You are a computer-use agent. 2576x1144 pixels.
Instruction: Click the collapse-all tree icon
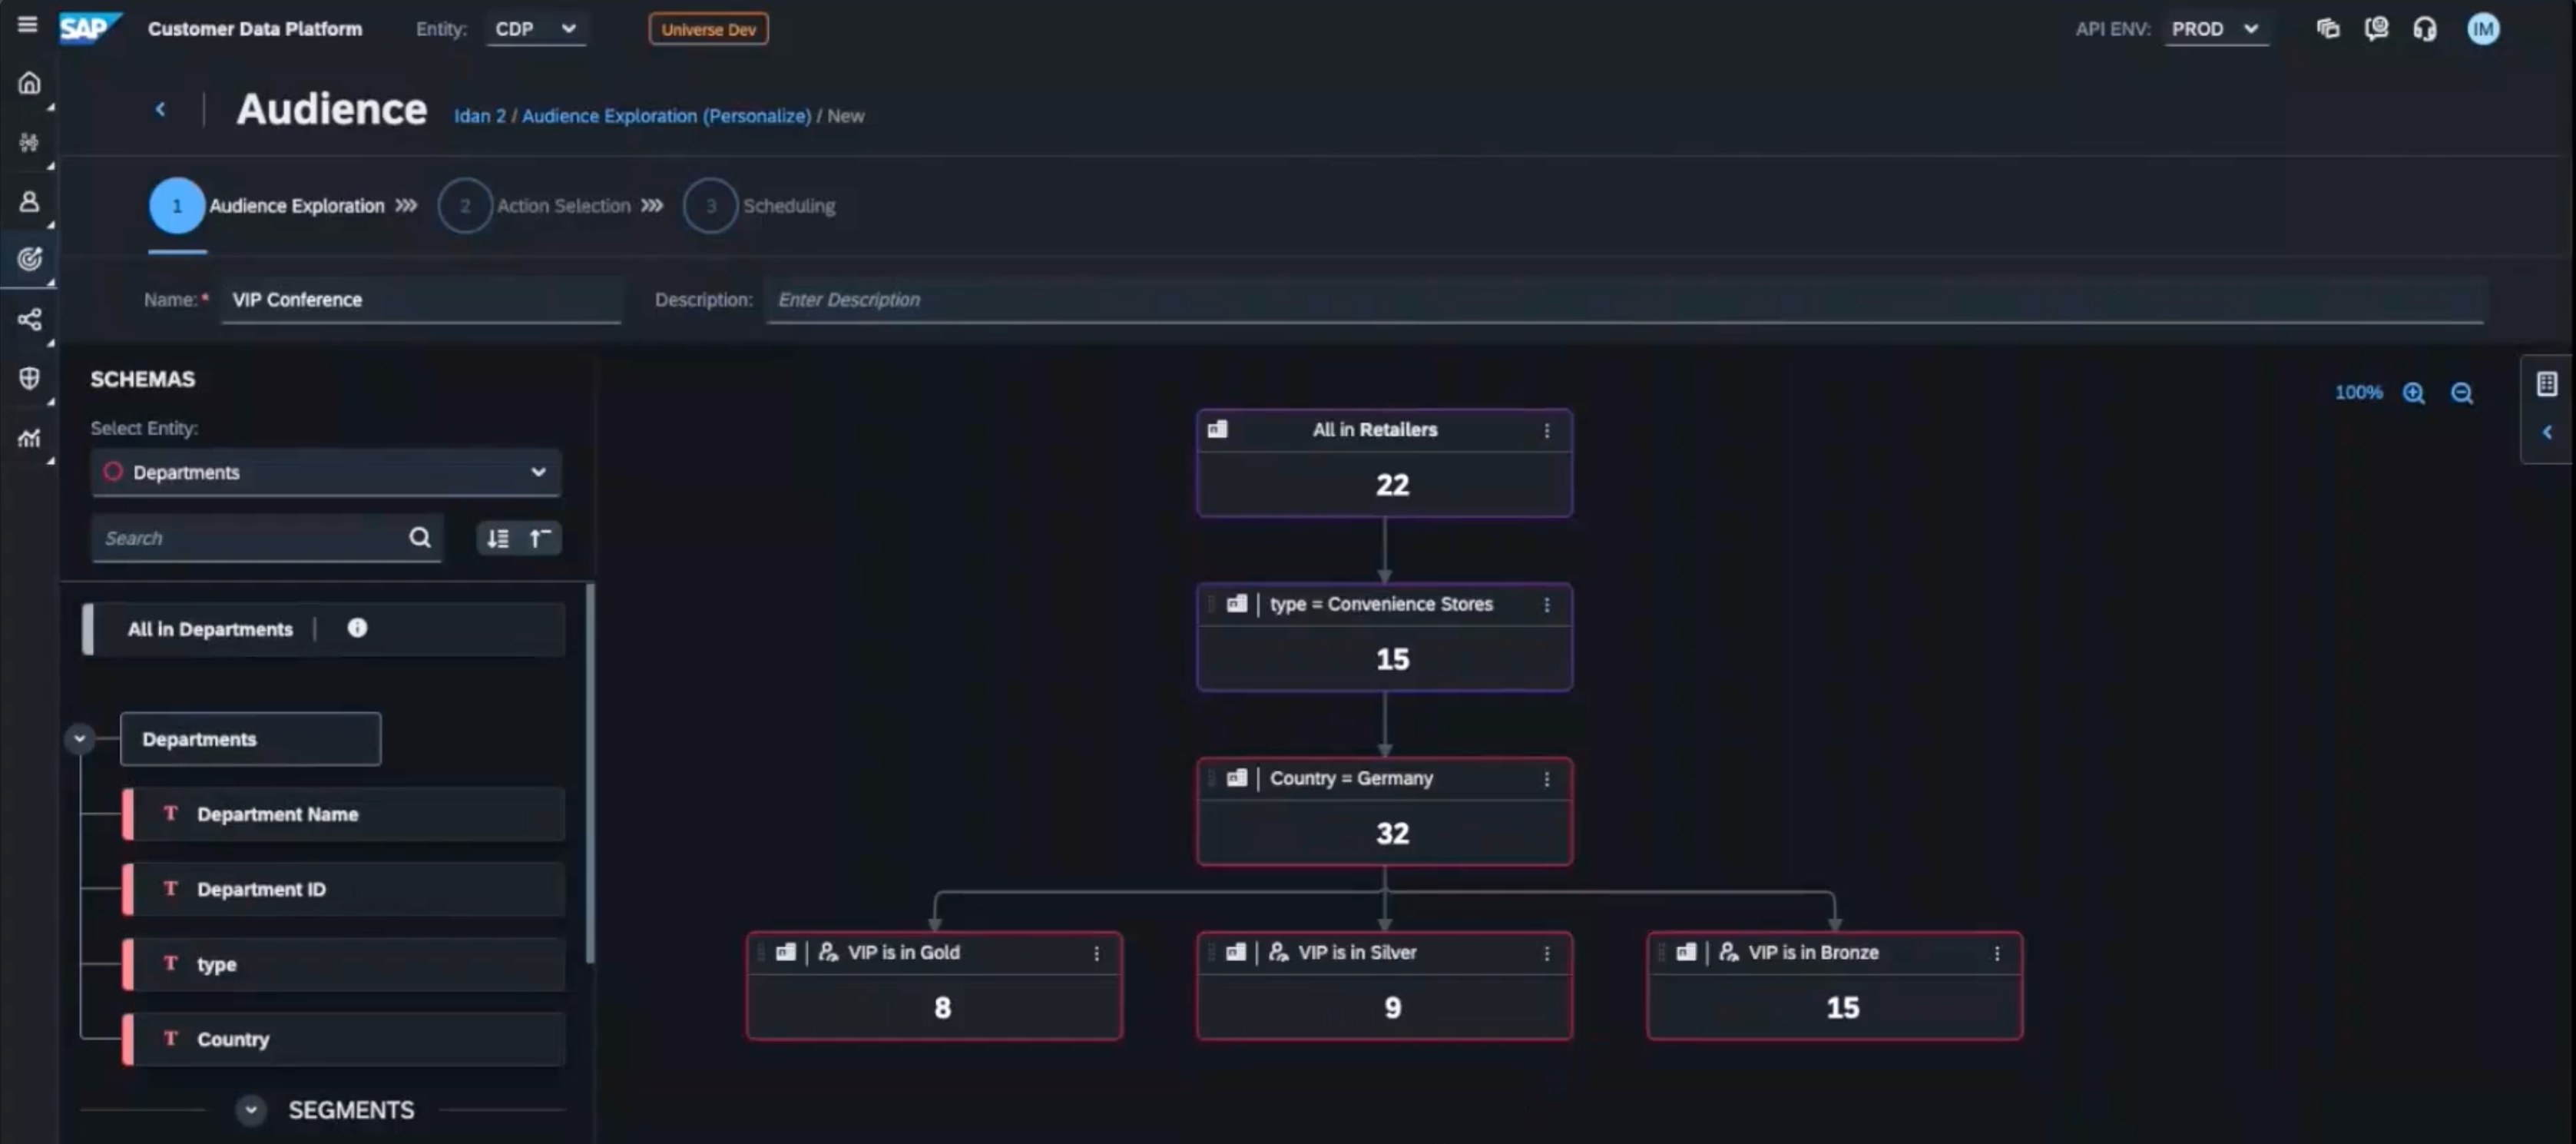[540, 539]
